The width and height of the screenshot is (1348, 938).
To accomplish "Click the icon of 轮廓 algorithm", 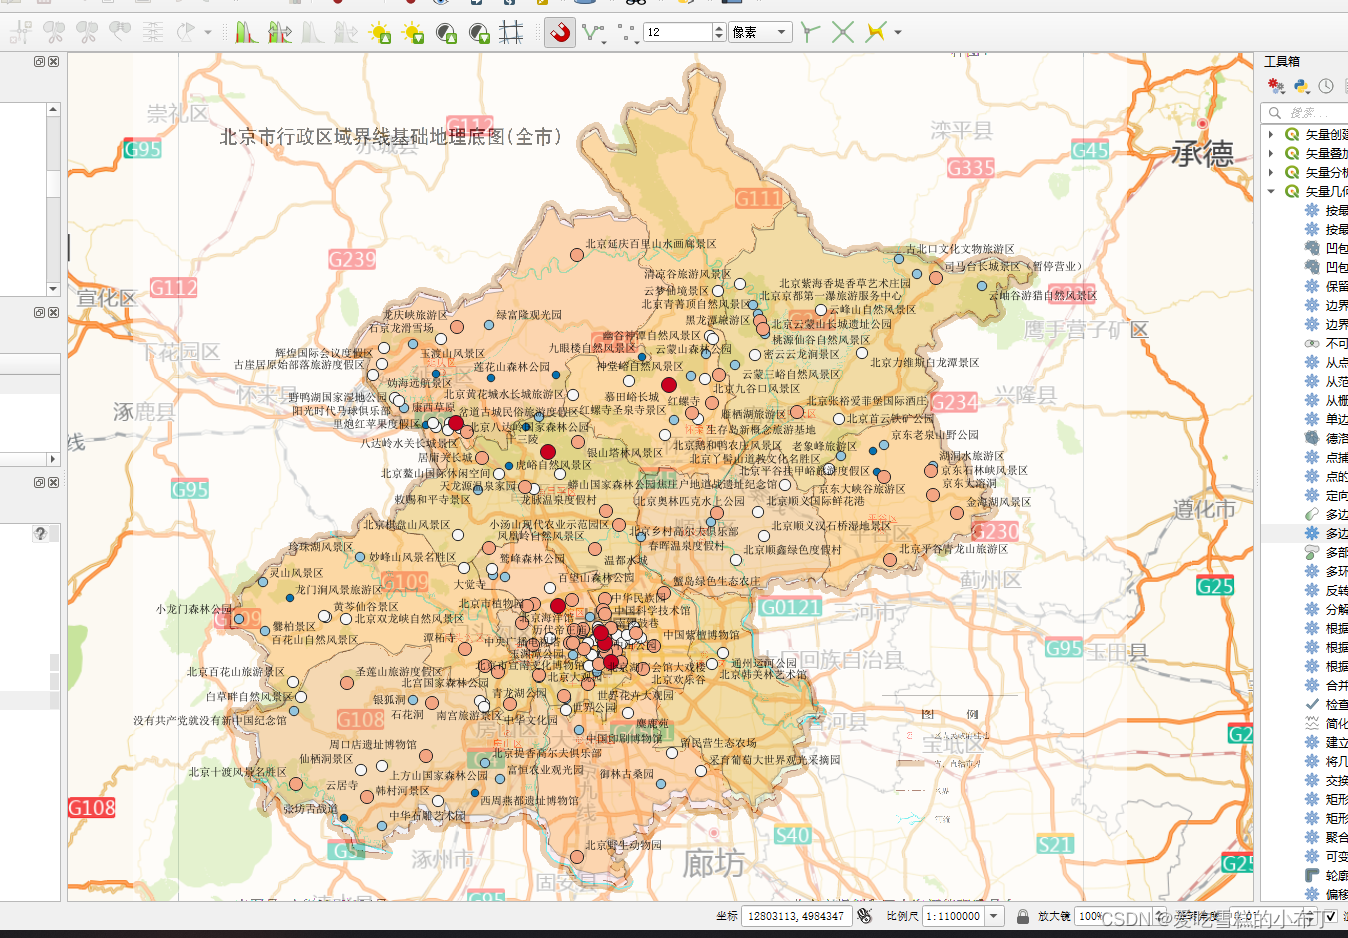I will [x=1312, y=875].
